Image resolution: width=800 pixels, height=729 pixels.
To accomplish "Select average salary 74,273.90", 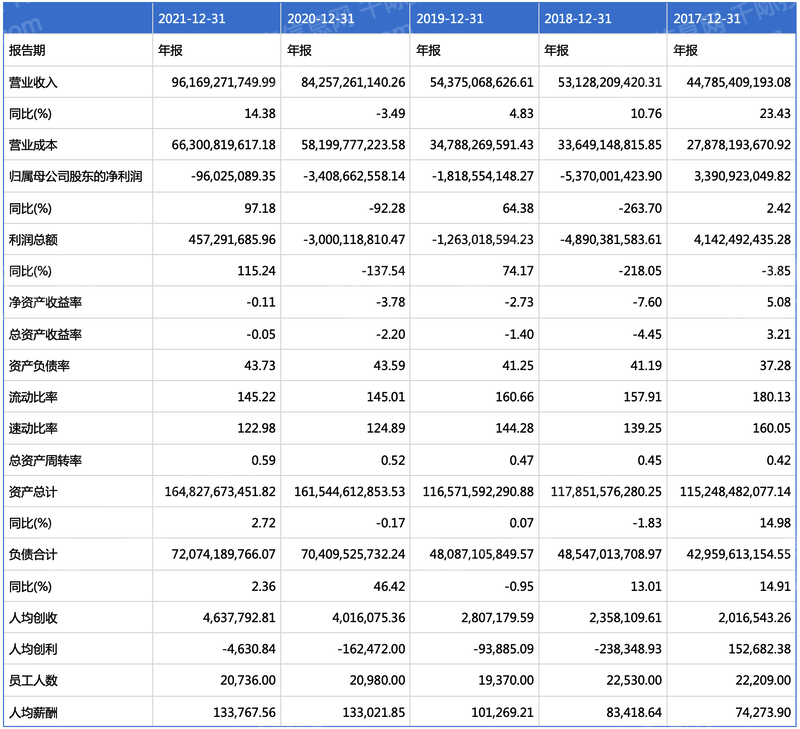I will coord(763,712).
